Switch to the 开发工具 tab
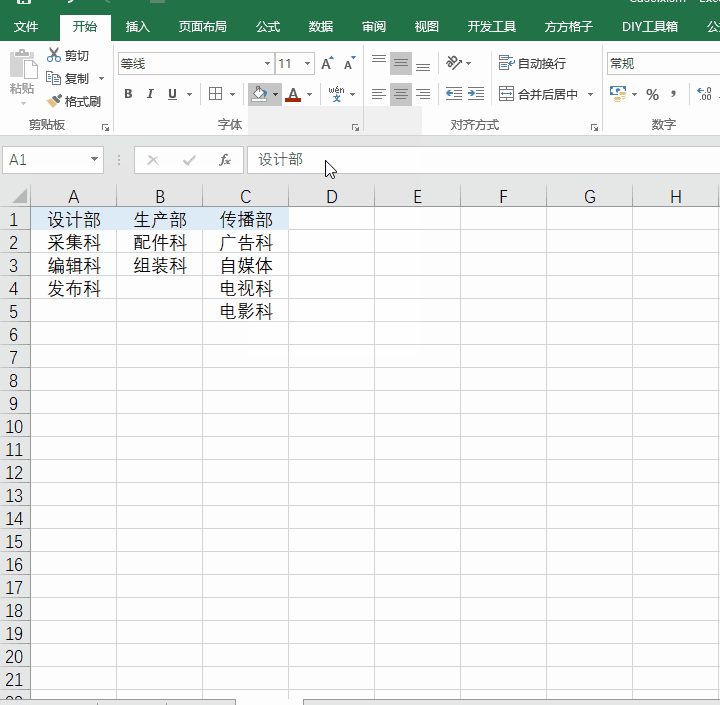 pos(492,27)
